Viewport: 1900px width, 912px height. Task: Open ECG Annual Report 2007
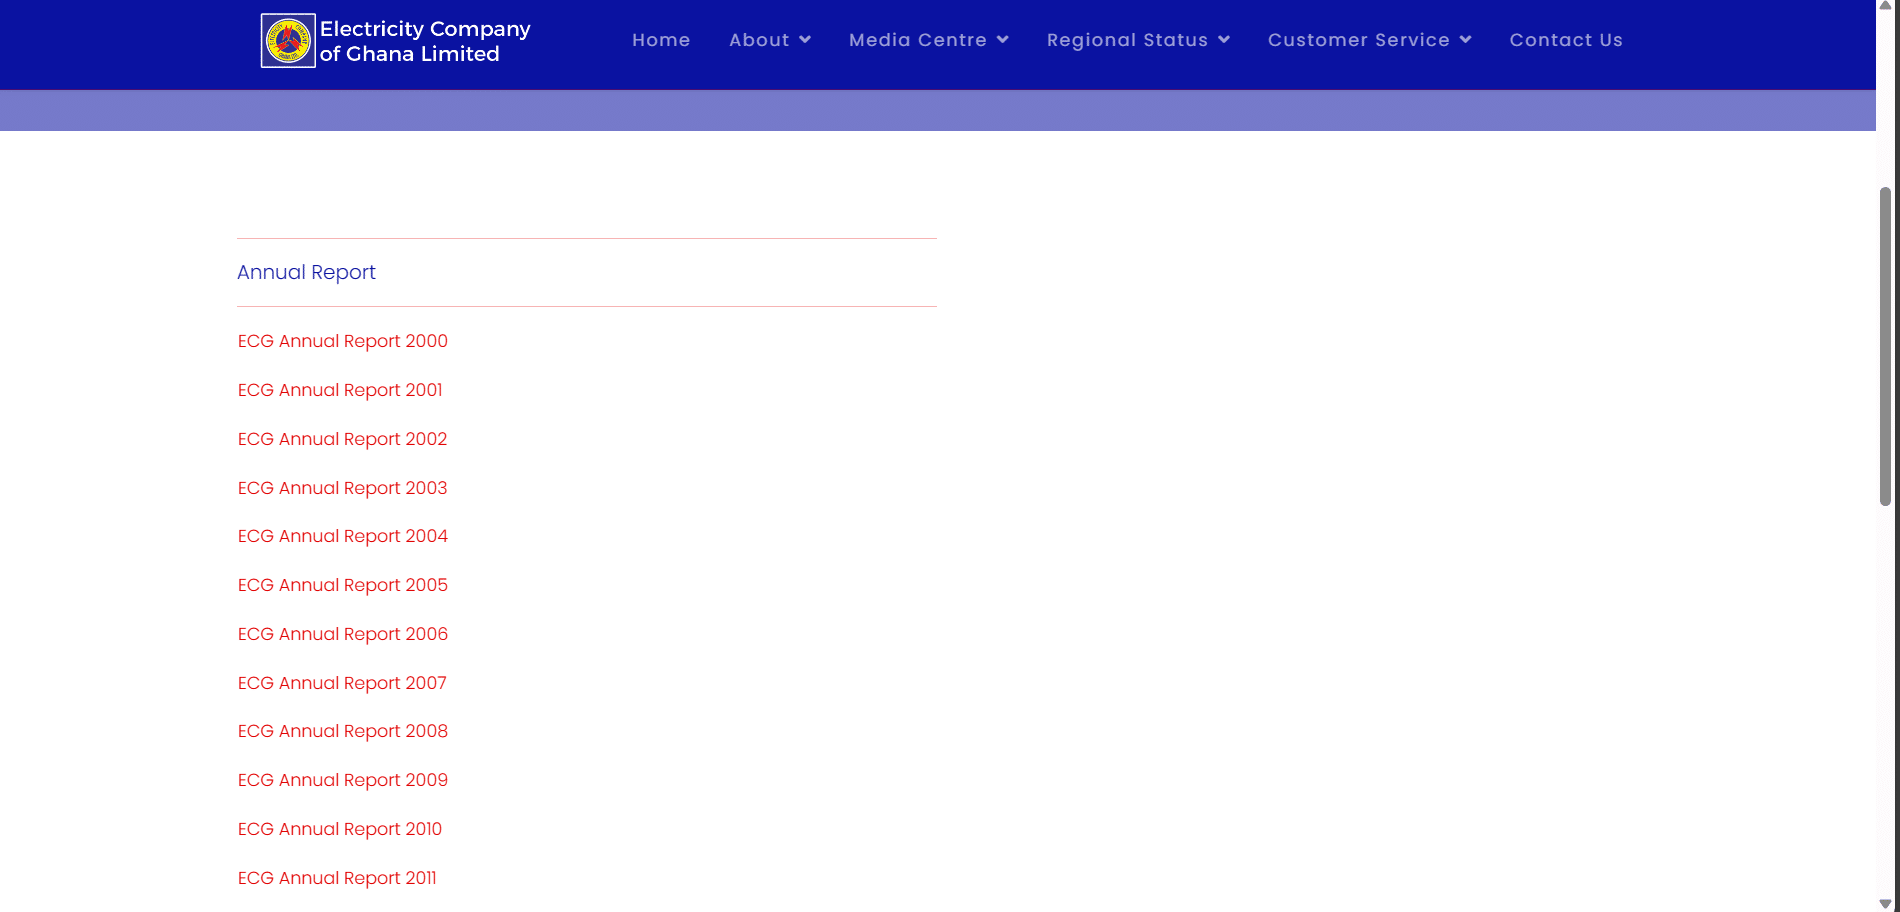342,683
